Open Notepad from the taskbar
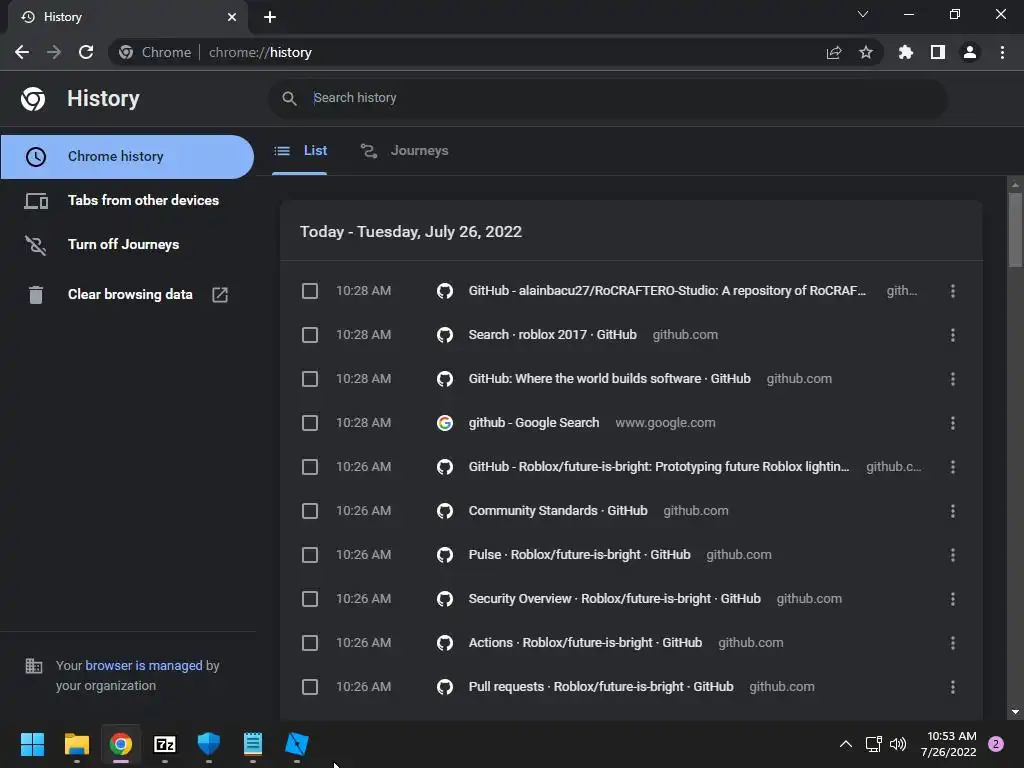Image resolution: width=1024 pixels, height=768 pixels. pyautogui.click(x=253, y=744)
